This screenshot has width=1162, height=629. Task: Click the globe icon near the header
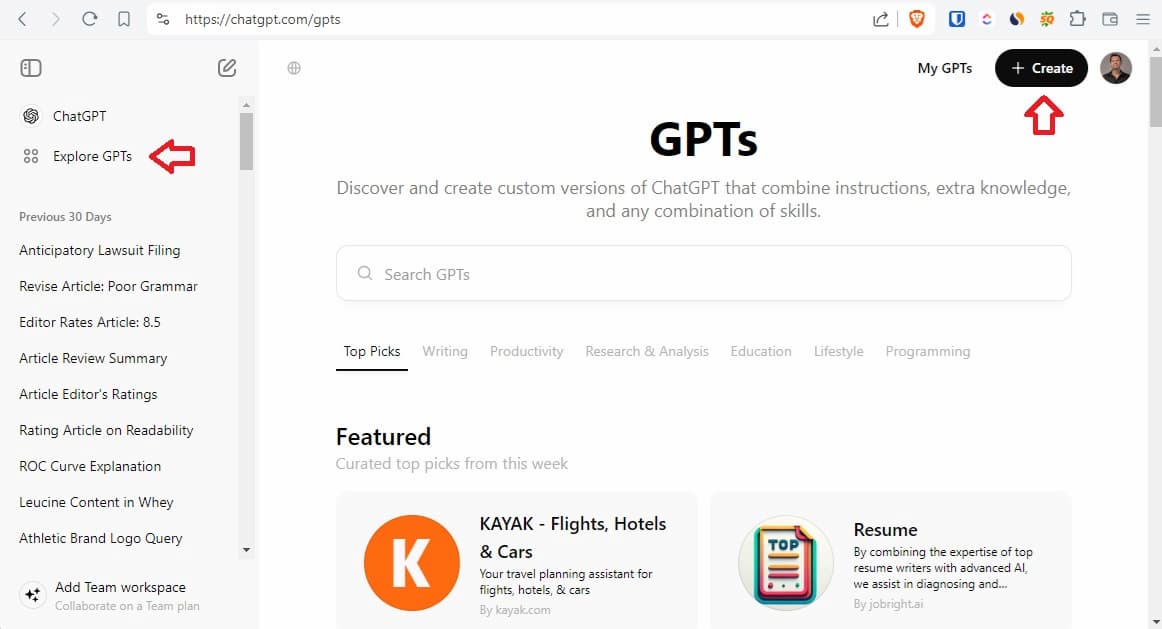click(294, 68)
